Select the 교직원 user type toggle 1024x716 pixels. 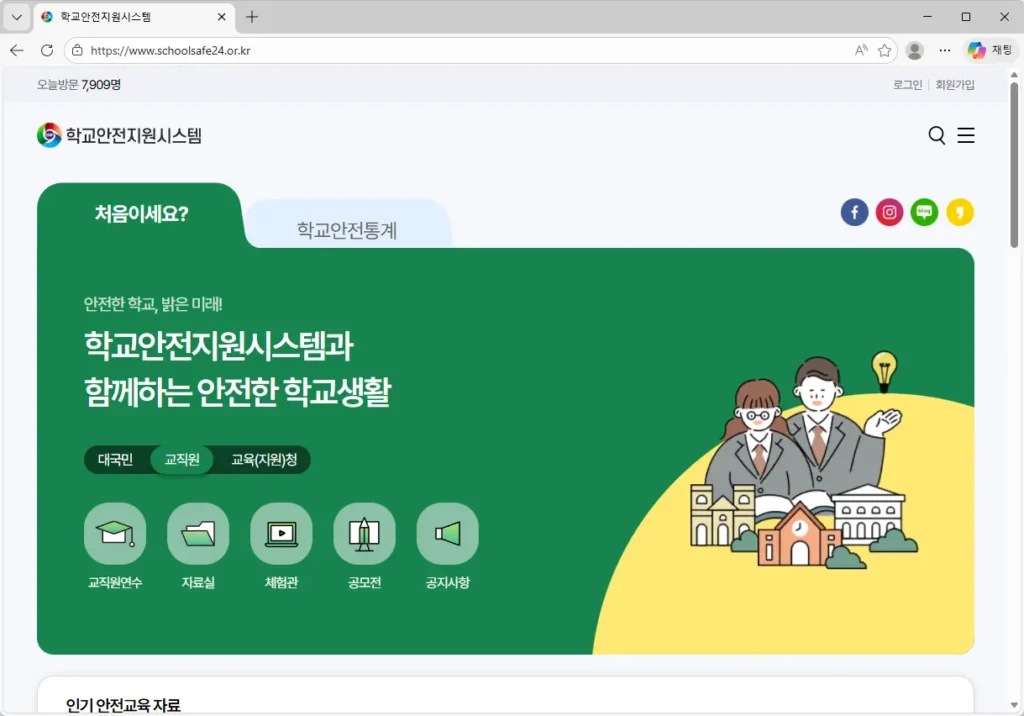[182, 460]
